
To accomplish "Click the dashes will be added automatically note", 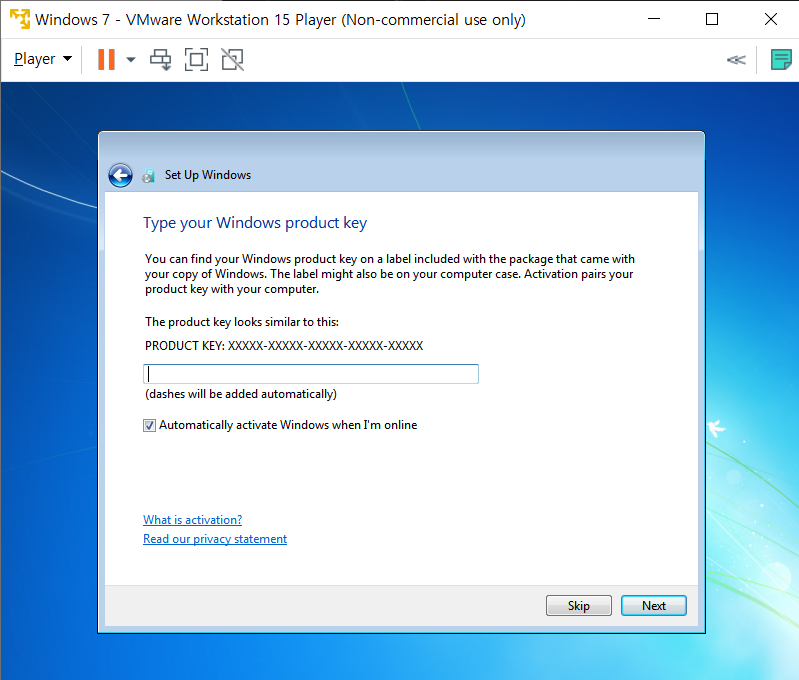I will click(241, 394).
